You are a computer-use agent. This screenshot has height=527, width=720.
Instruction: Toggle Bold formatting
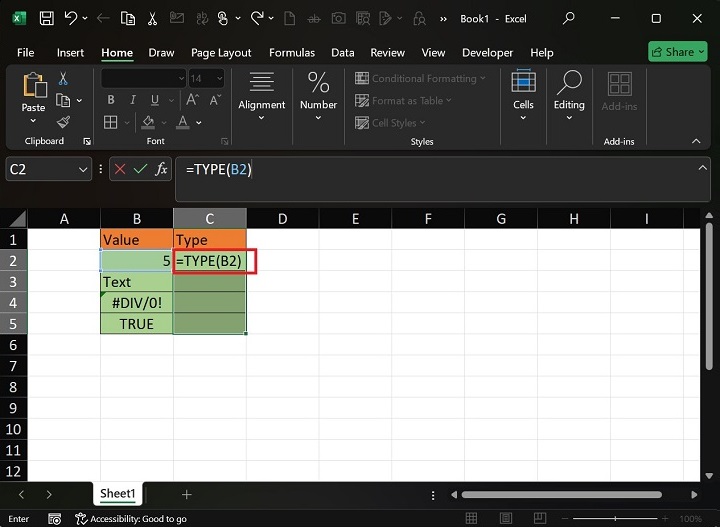[x=111, y=100]
